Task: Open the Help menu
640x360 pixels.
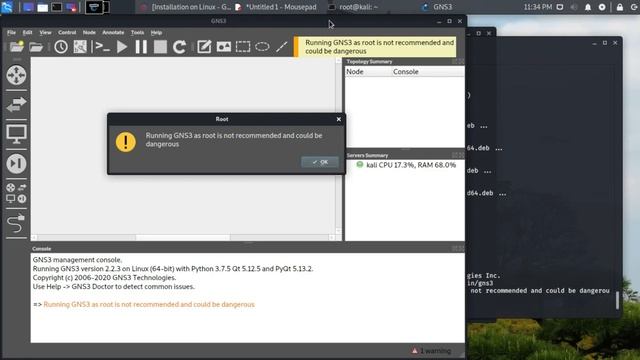Action: 156,32
